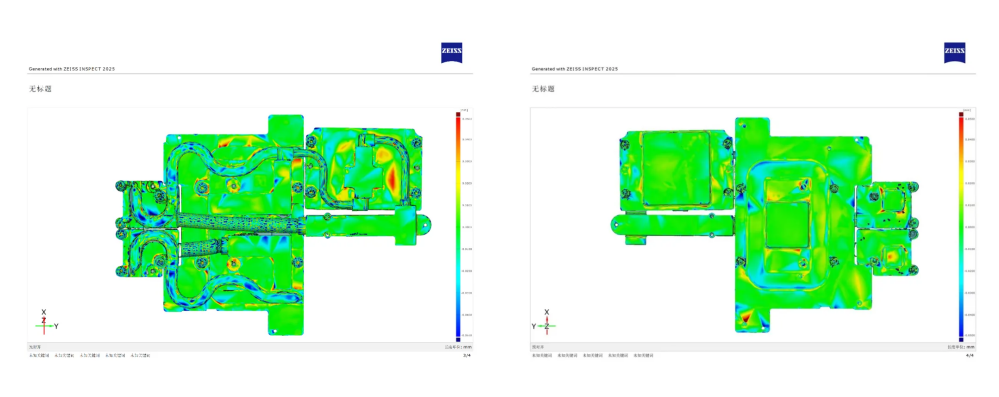
Task: Select the '无标题' title on the right page
Action: coord(543,89)
